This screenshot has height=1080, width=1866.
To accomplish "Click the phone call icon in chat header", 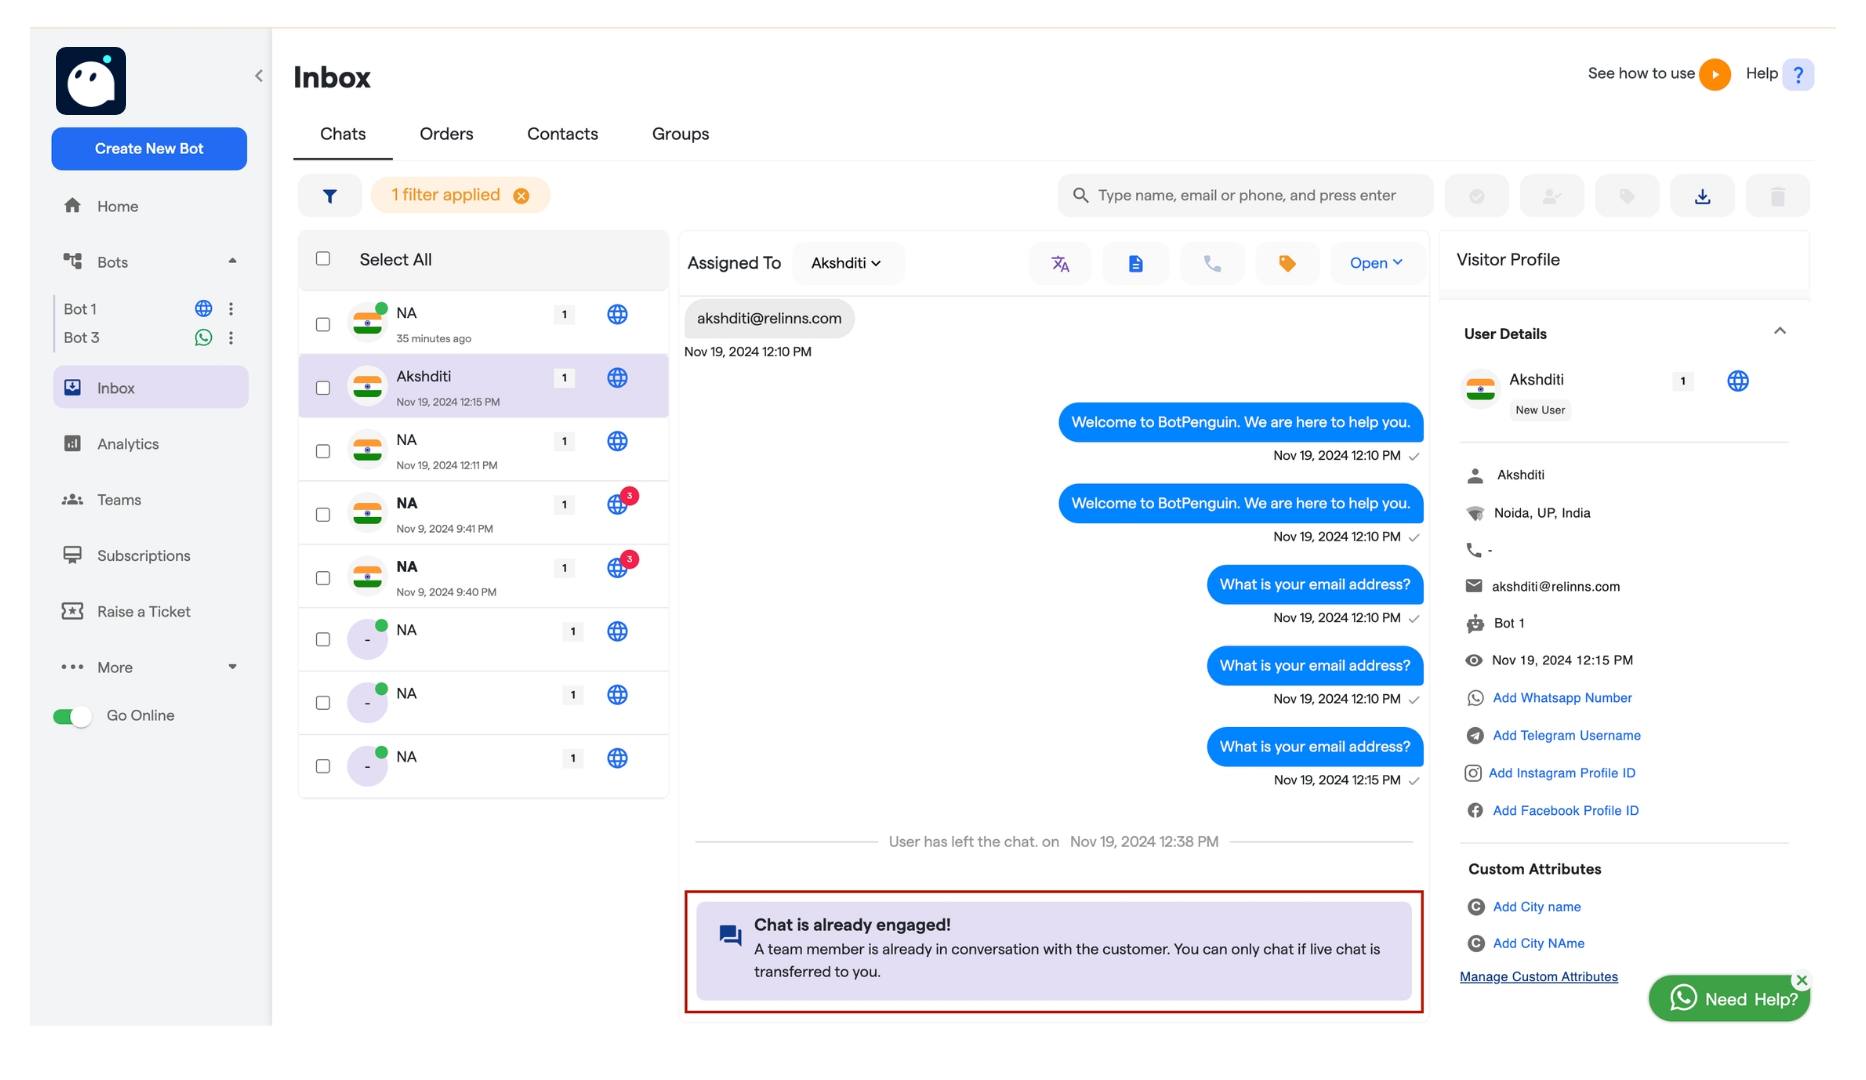I will coord(1212,264).
